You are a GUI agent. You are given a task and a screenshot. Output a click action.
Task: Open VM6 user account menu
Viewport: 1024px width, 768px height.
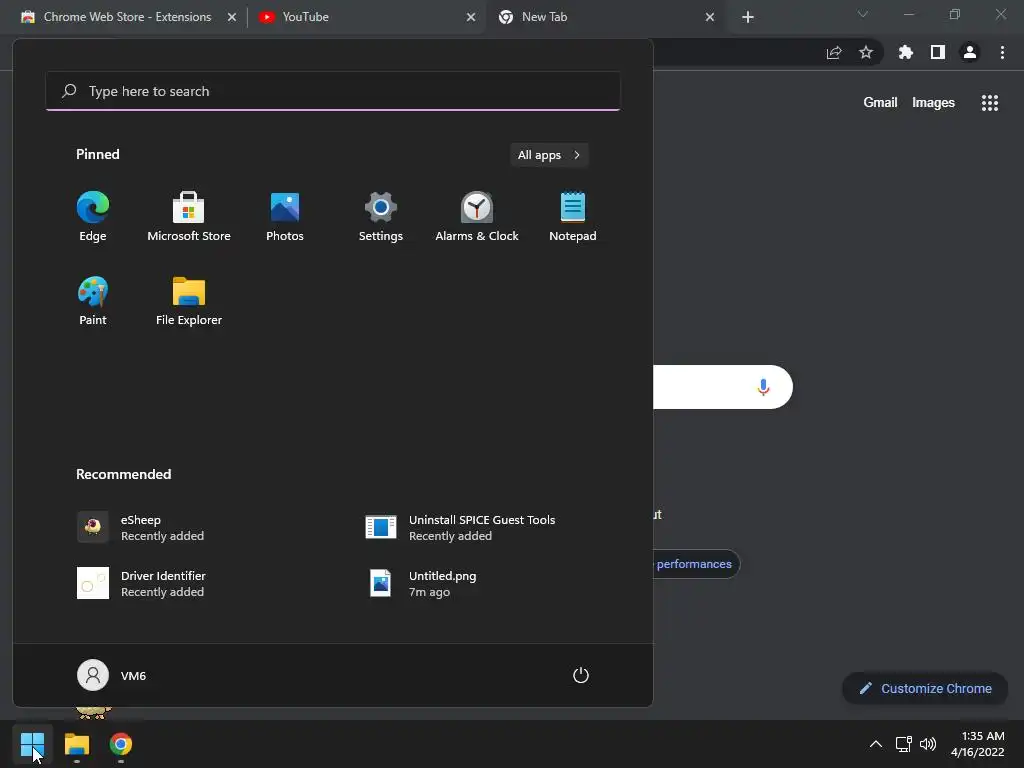pyautogui.click(x=112, y=675)
